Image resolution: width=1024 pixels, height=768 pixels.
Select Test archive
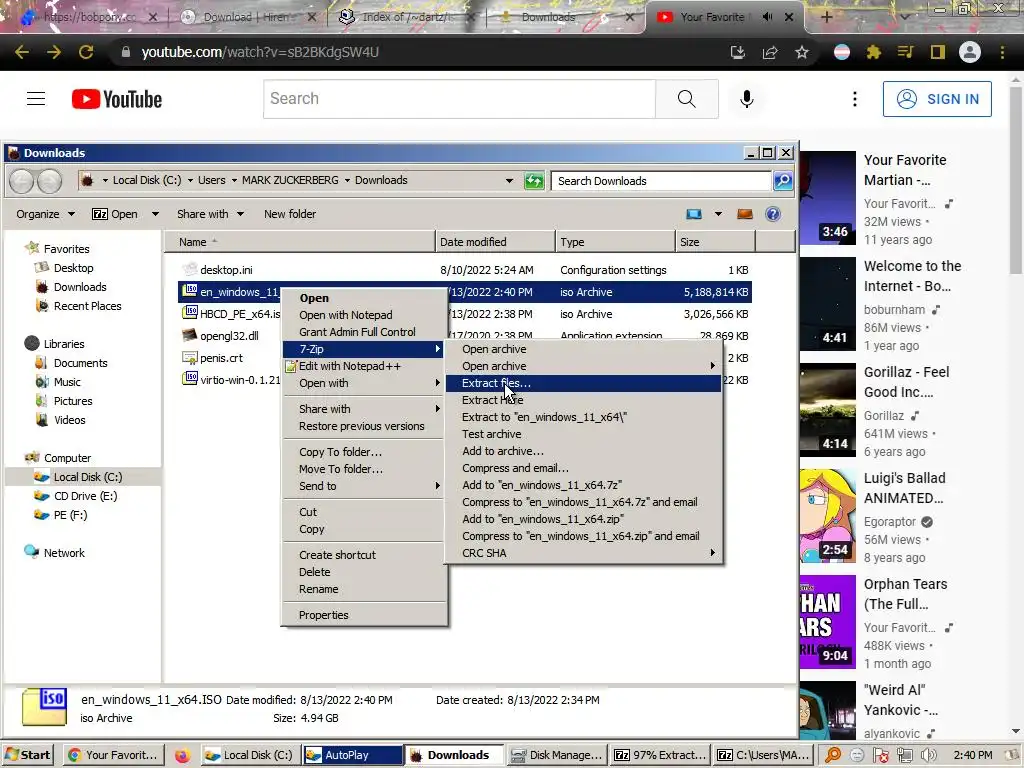(x=583, y=434)
